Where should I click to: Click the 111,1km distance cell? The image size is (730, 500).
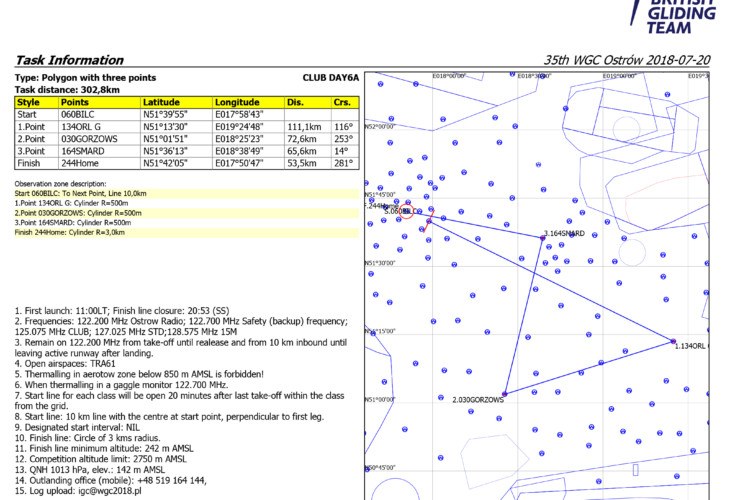tap(308, 127)
